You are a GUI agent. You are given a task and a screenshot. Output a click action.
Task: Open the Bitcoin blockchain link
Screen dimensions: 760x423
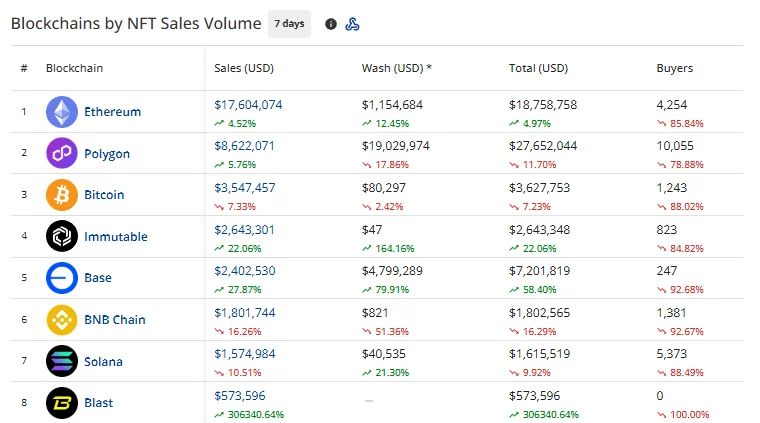104,195
